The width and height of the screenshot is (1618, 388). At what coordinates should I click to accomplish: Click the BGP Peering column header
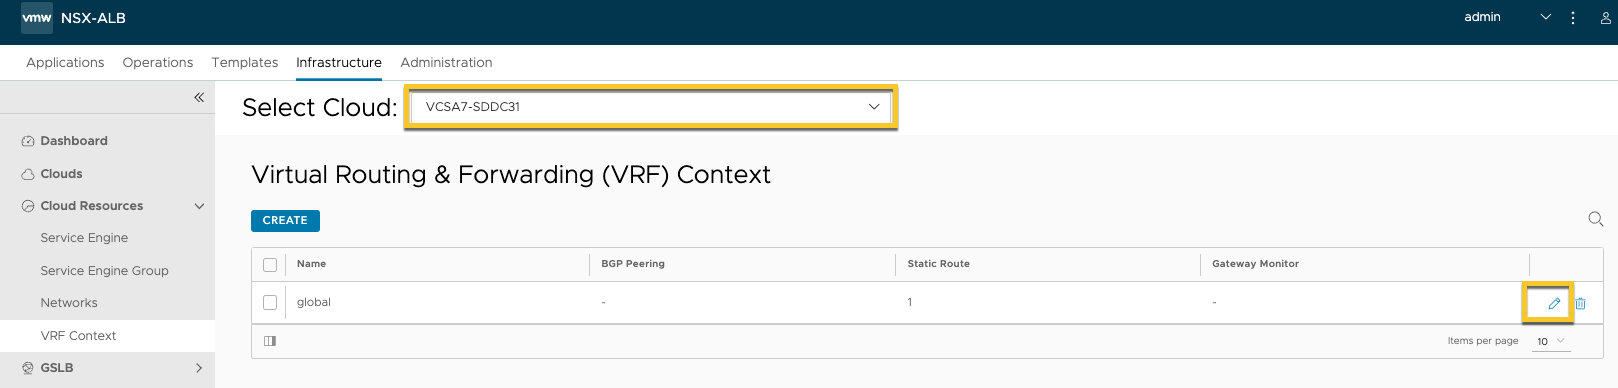coord(633,264)
